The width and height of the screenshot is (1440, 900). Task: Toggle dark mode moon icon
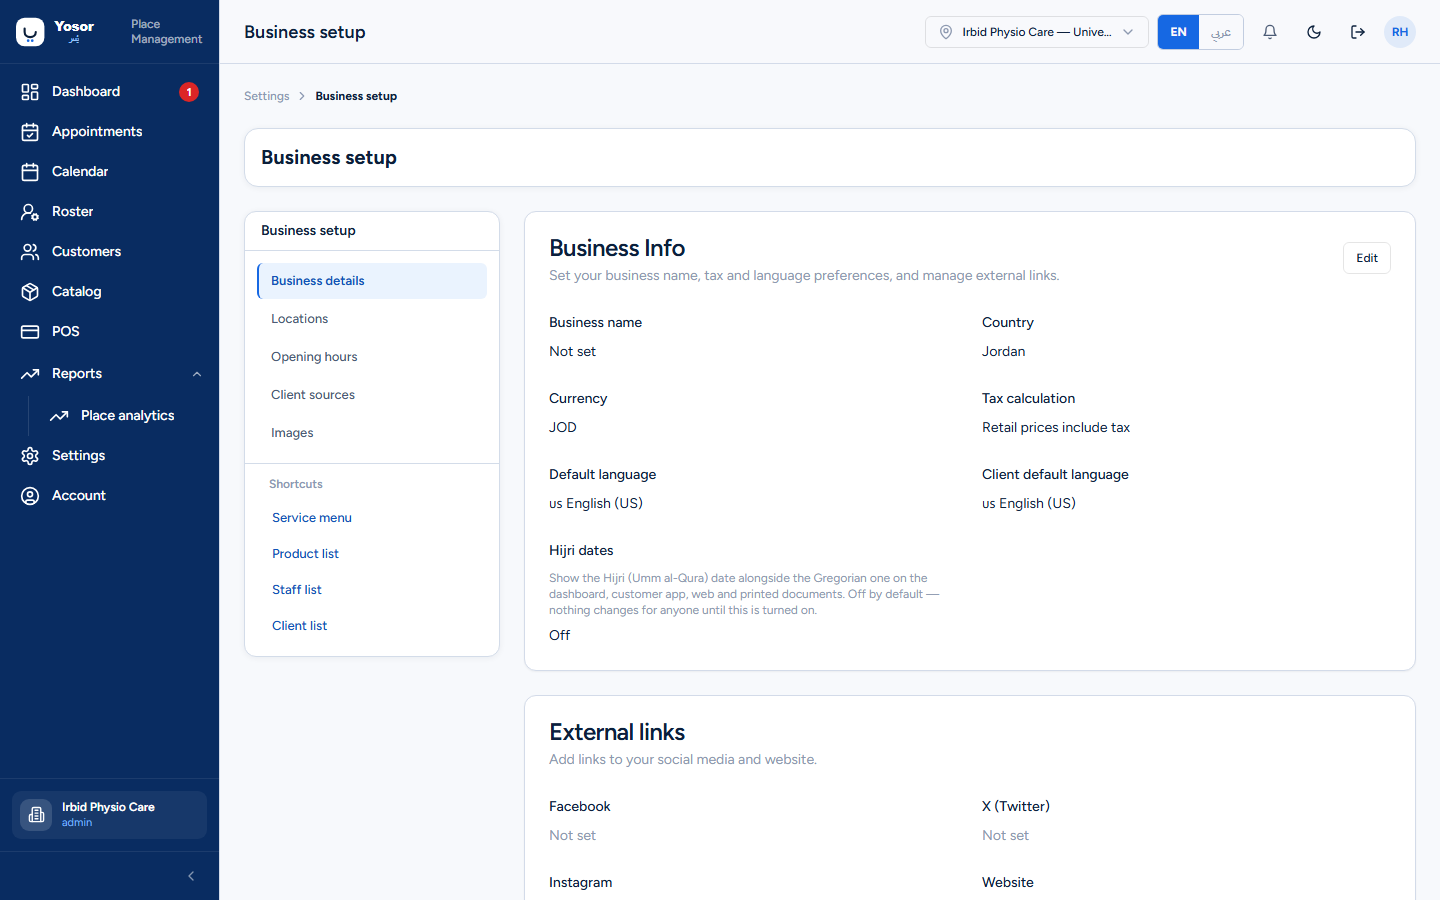click(x=1314, y=32)
